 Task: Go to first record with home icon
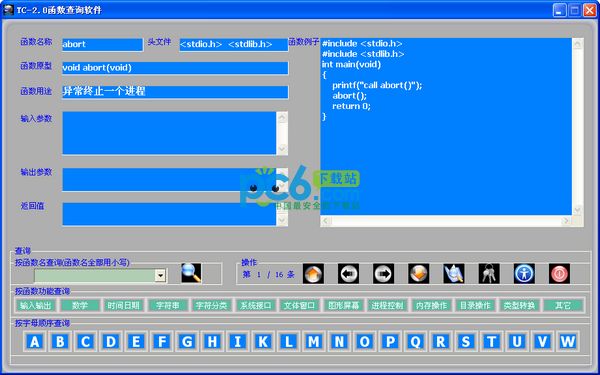coord(313,274)
